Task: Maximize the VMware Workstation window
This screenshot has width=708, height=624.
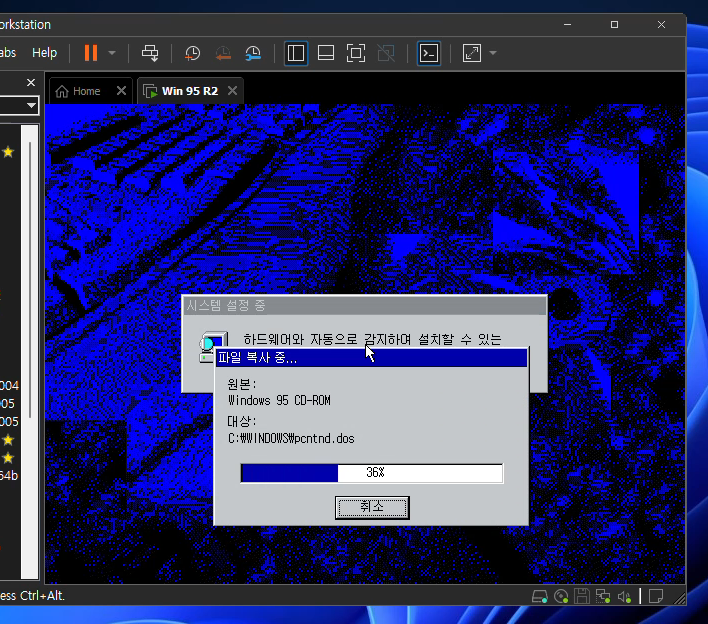Action: (x=615, y=24)
